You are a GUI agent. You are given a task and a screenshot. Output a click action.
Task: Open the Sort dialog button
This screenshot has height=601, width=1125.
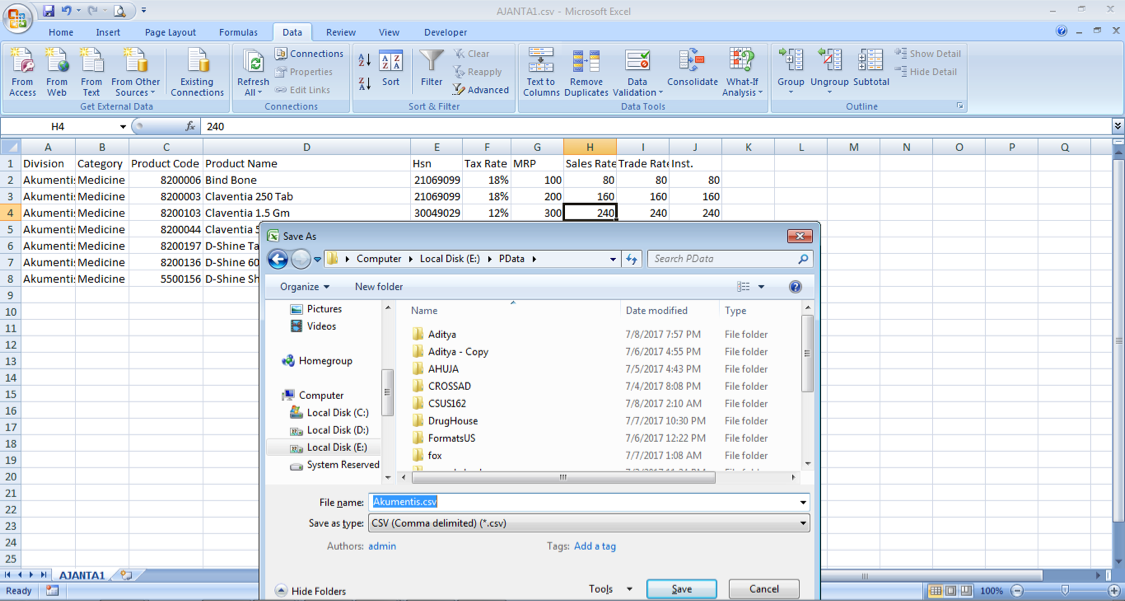[x=391, y=69]
